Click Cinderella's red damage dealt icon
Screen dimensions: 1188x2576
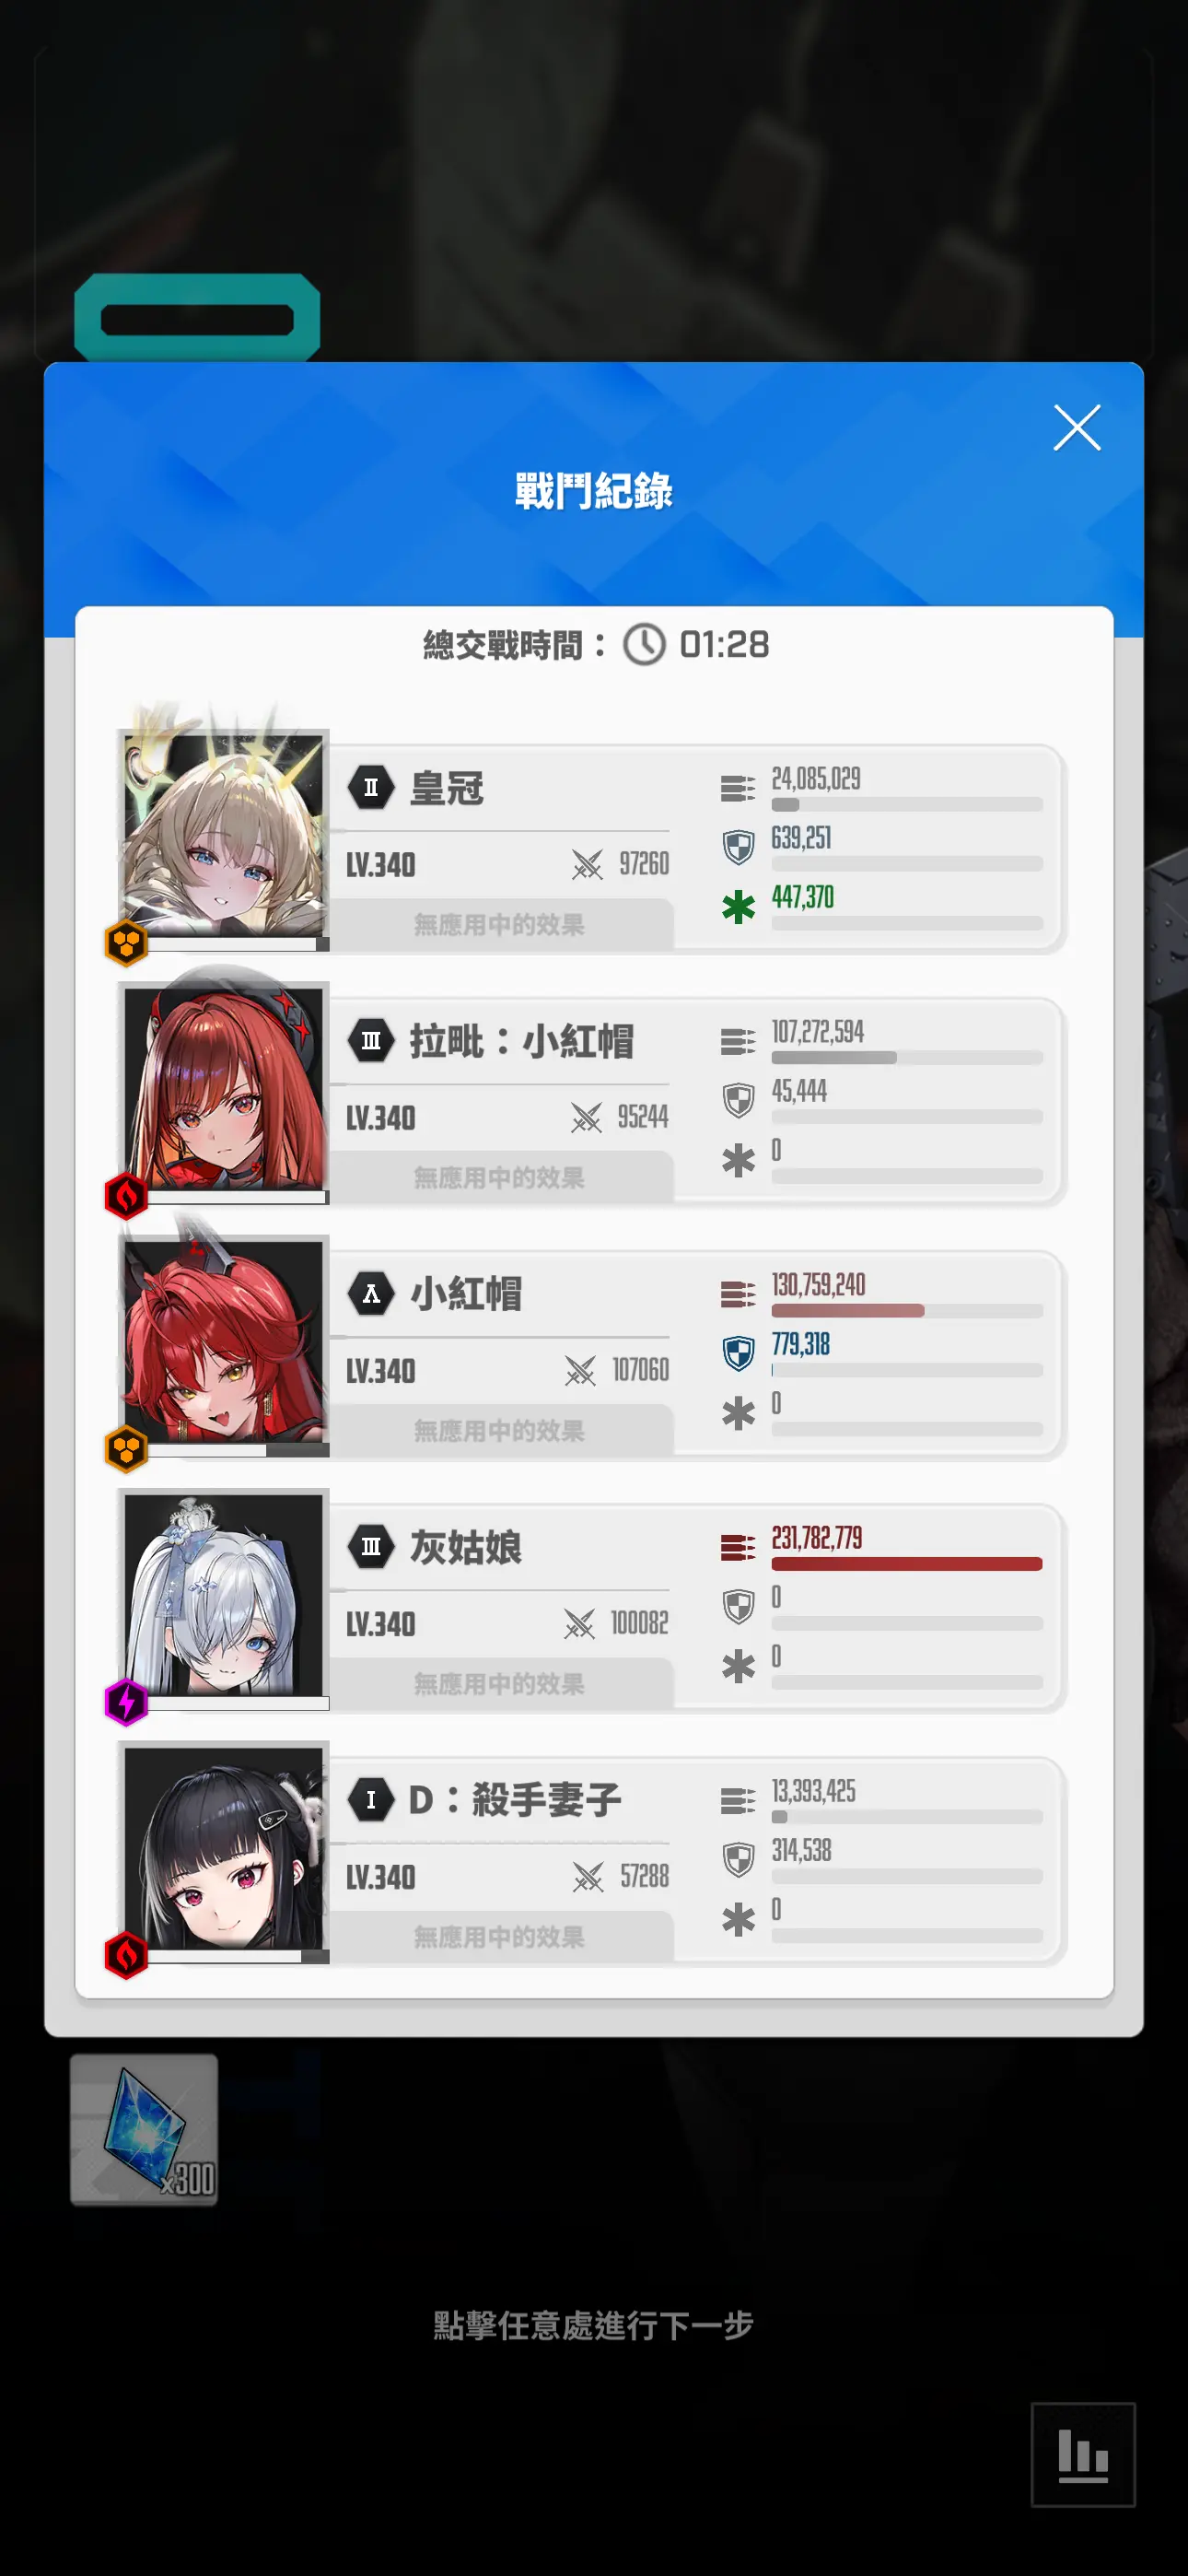[738, 1548]
